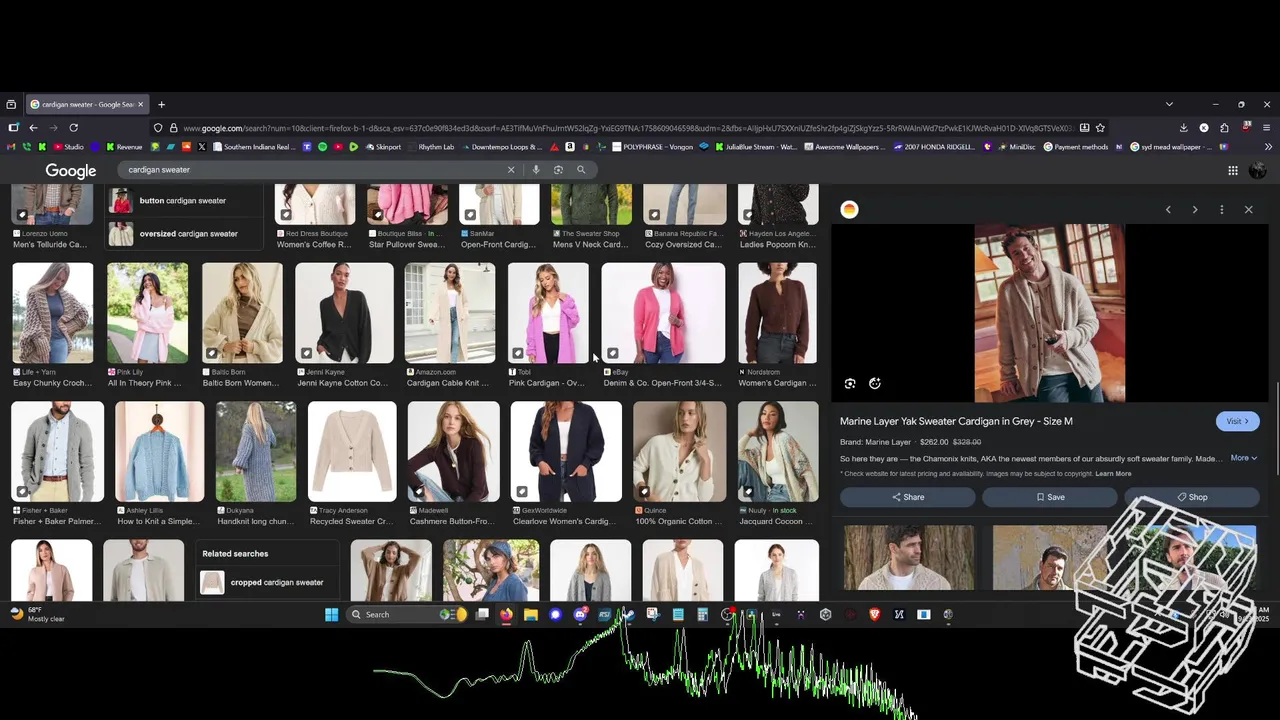
Task: Open 'Payment methods' bookmark
Action: [x=1075, y=147]
